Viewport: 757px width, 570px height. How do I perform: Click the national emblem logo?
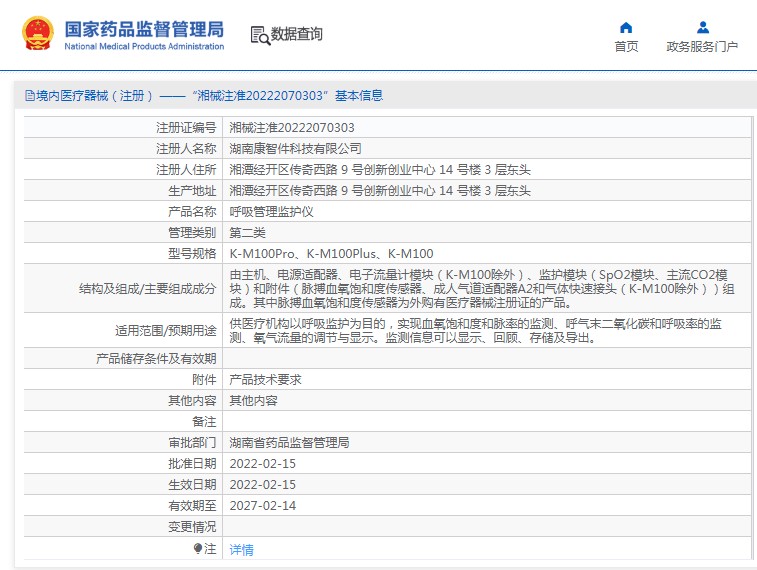click(39, 34)
